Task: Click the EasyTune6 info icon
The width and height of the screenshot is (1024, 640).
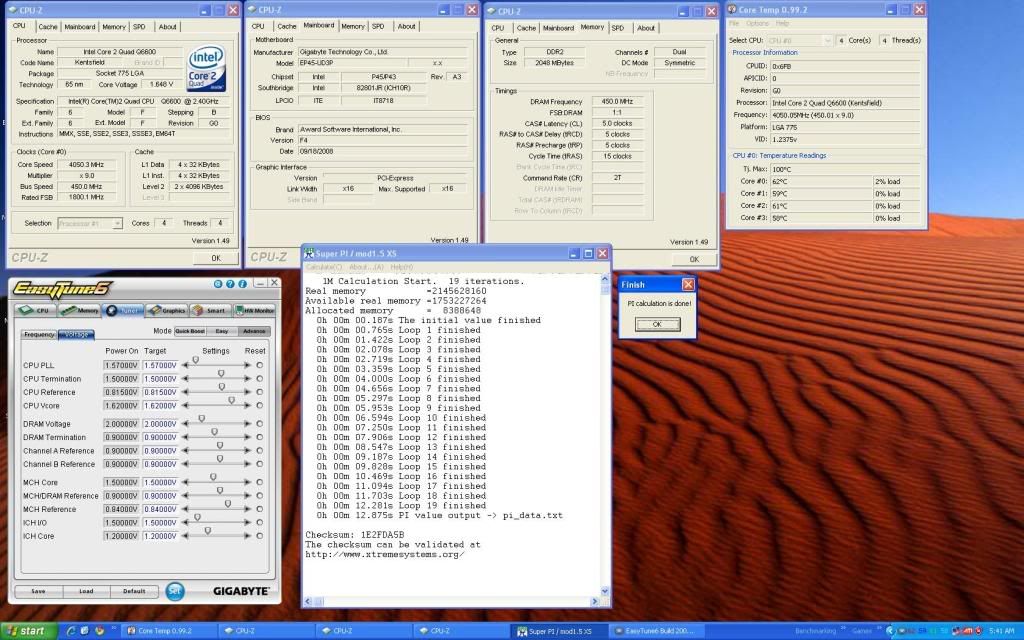Action: pos(242,284)
